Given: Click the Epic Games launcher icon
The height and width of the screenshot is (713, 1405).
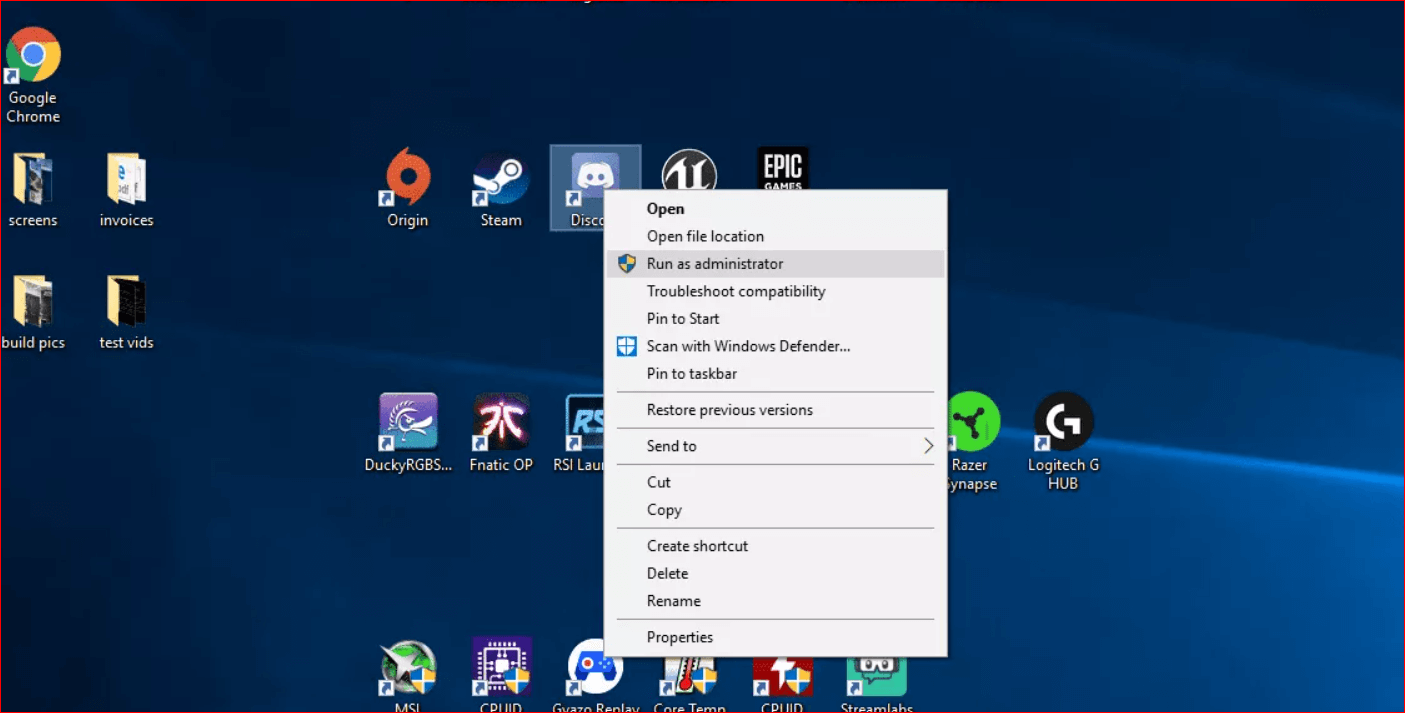Looking at the screenshot, I should coord(783,168).
